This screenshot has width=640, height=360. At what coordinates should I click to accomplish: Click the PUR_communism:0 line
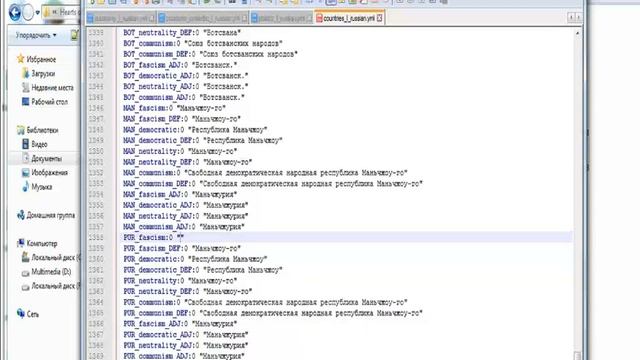coord(266,302)
